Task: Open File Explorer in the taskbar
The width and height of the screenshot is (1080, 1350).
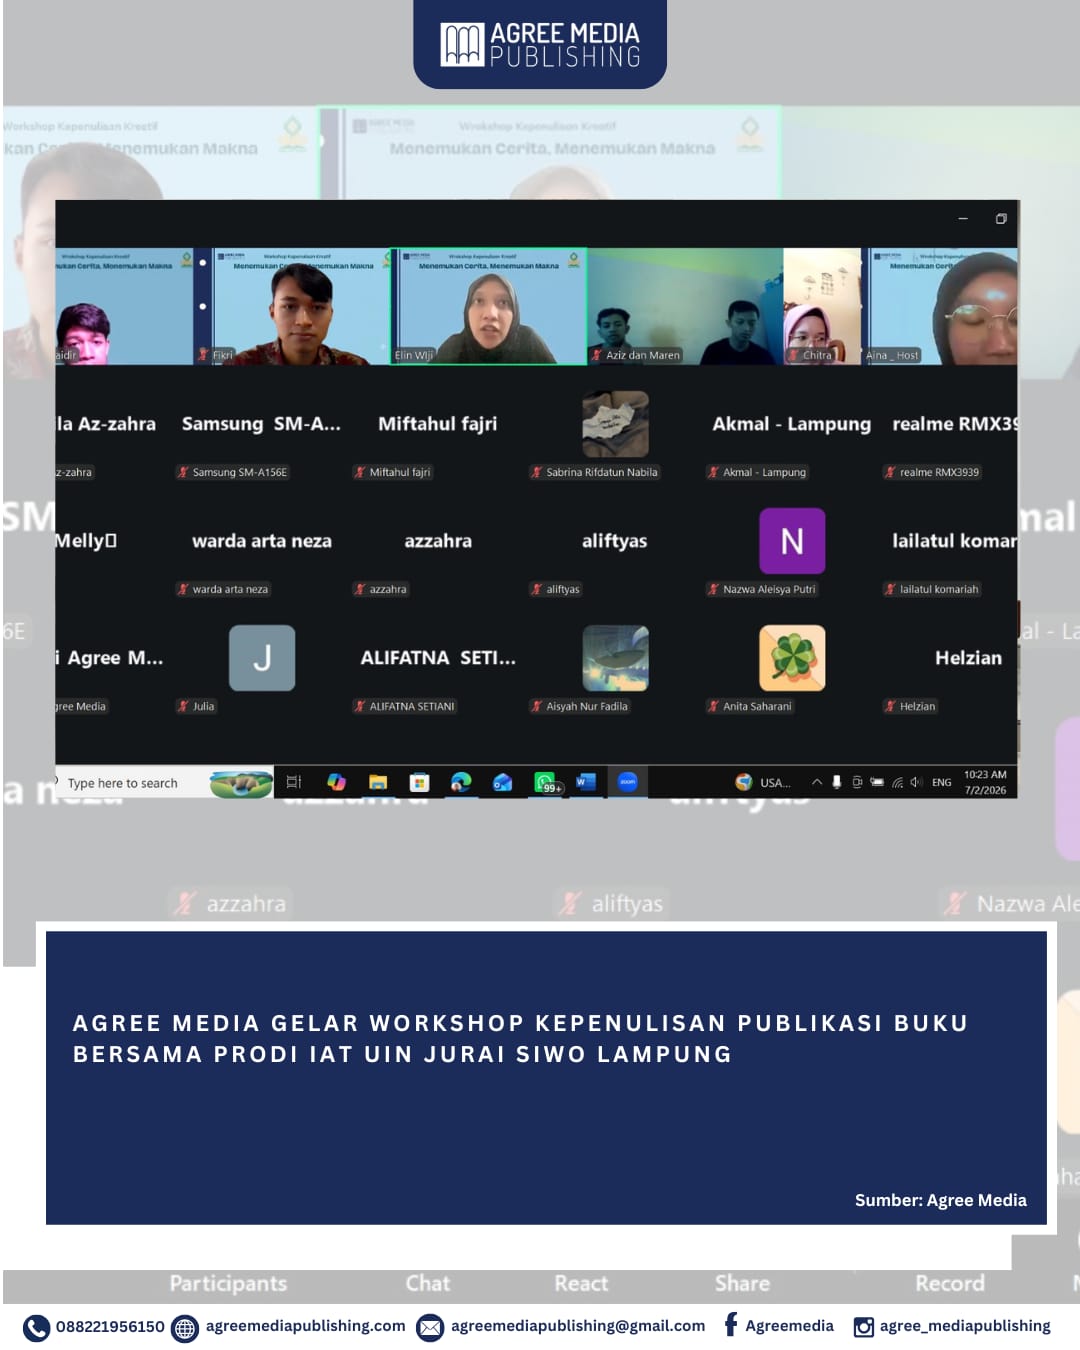Action: coord(378,782)
